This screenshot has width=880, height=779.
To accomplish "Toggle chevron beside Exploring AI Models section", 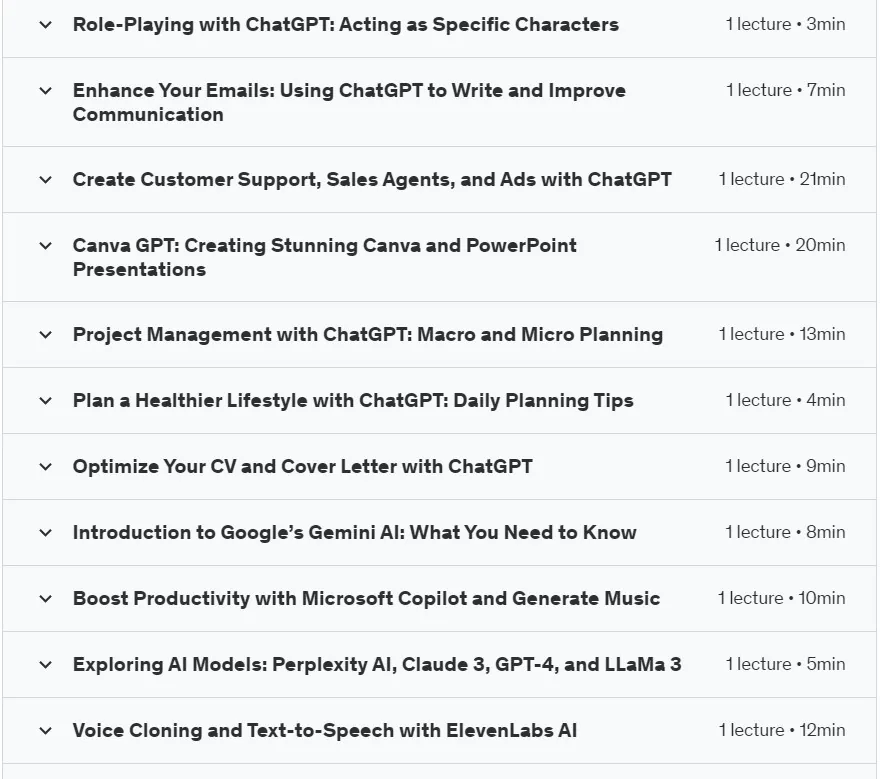I will coord(45,665).
